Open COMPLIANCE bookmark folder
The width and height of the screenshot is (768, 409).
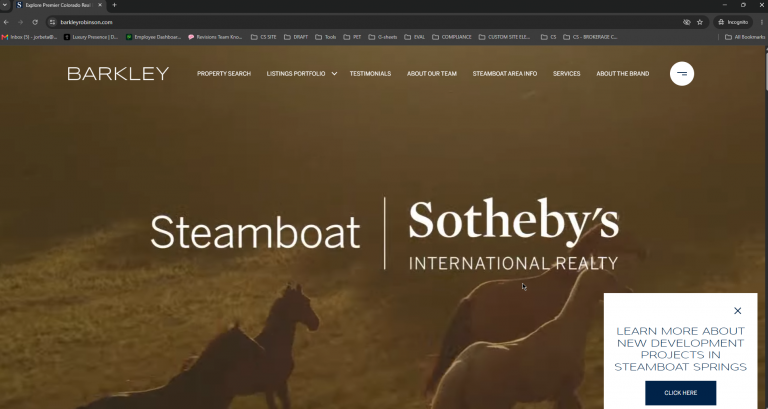coord(452,37)
